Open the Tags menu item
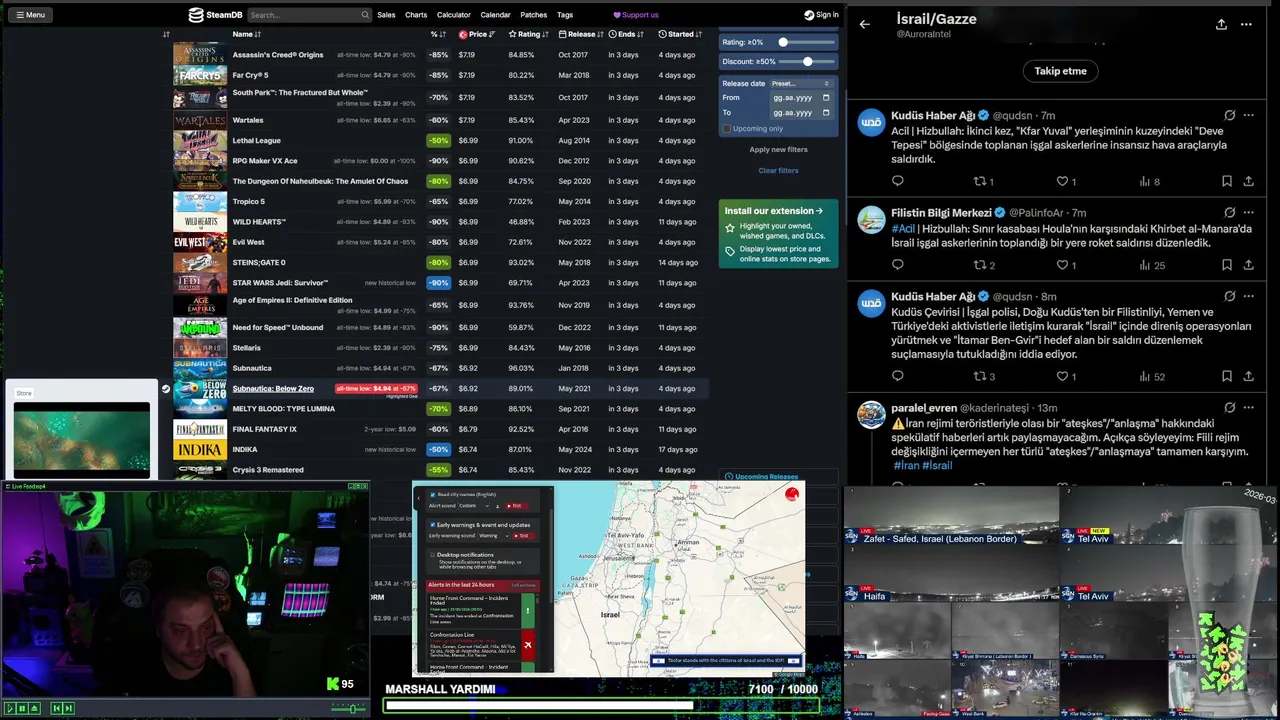This screenshot has height=720, width=1280. coord(565,15)
